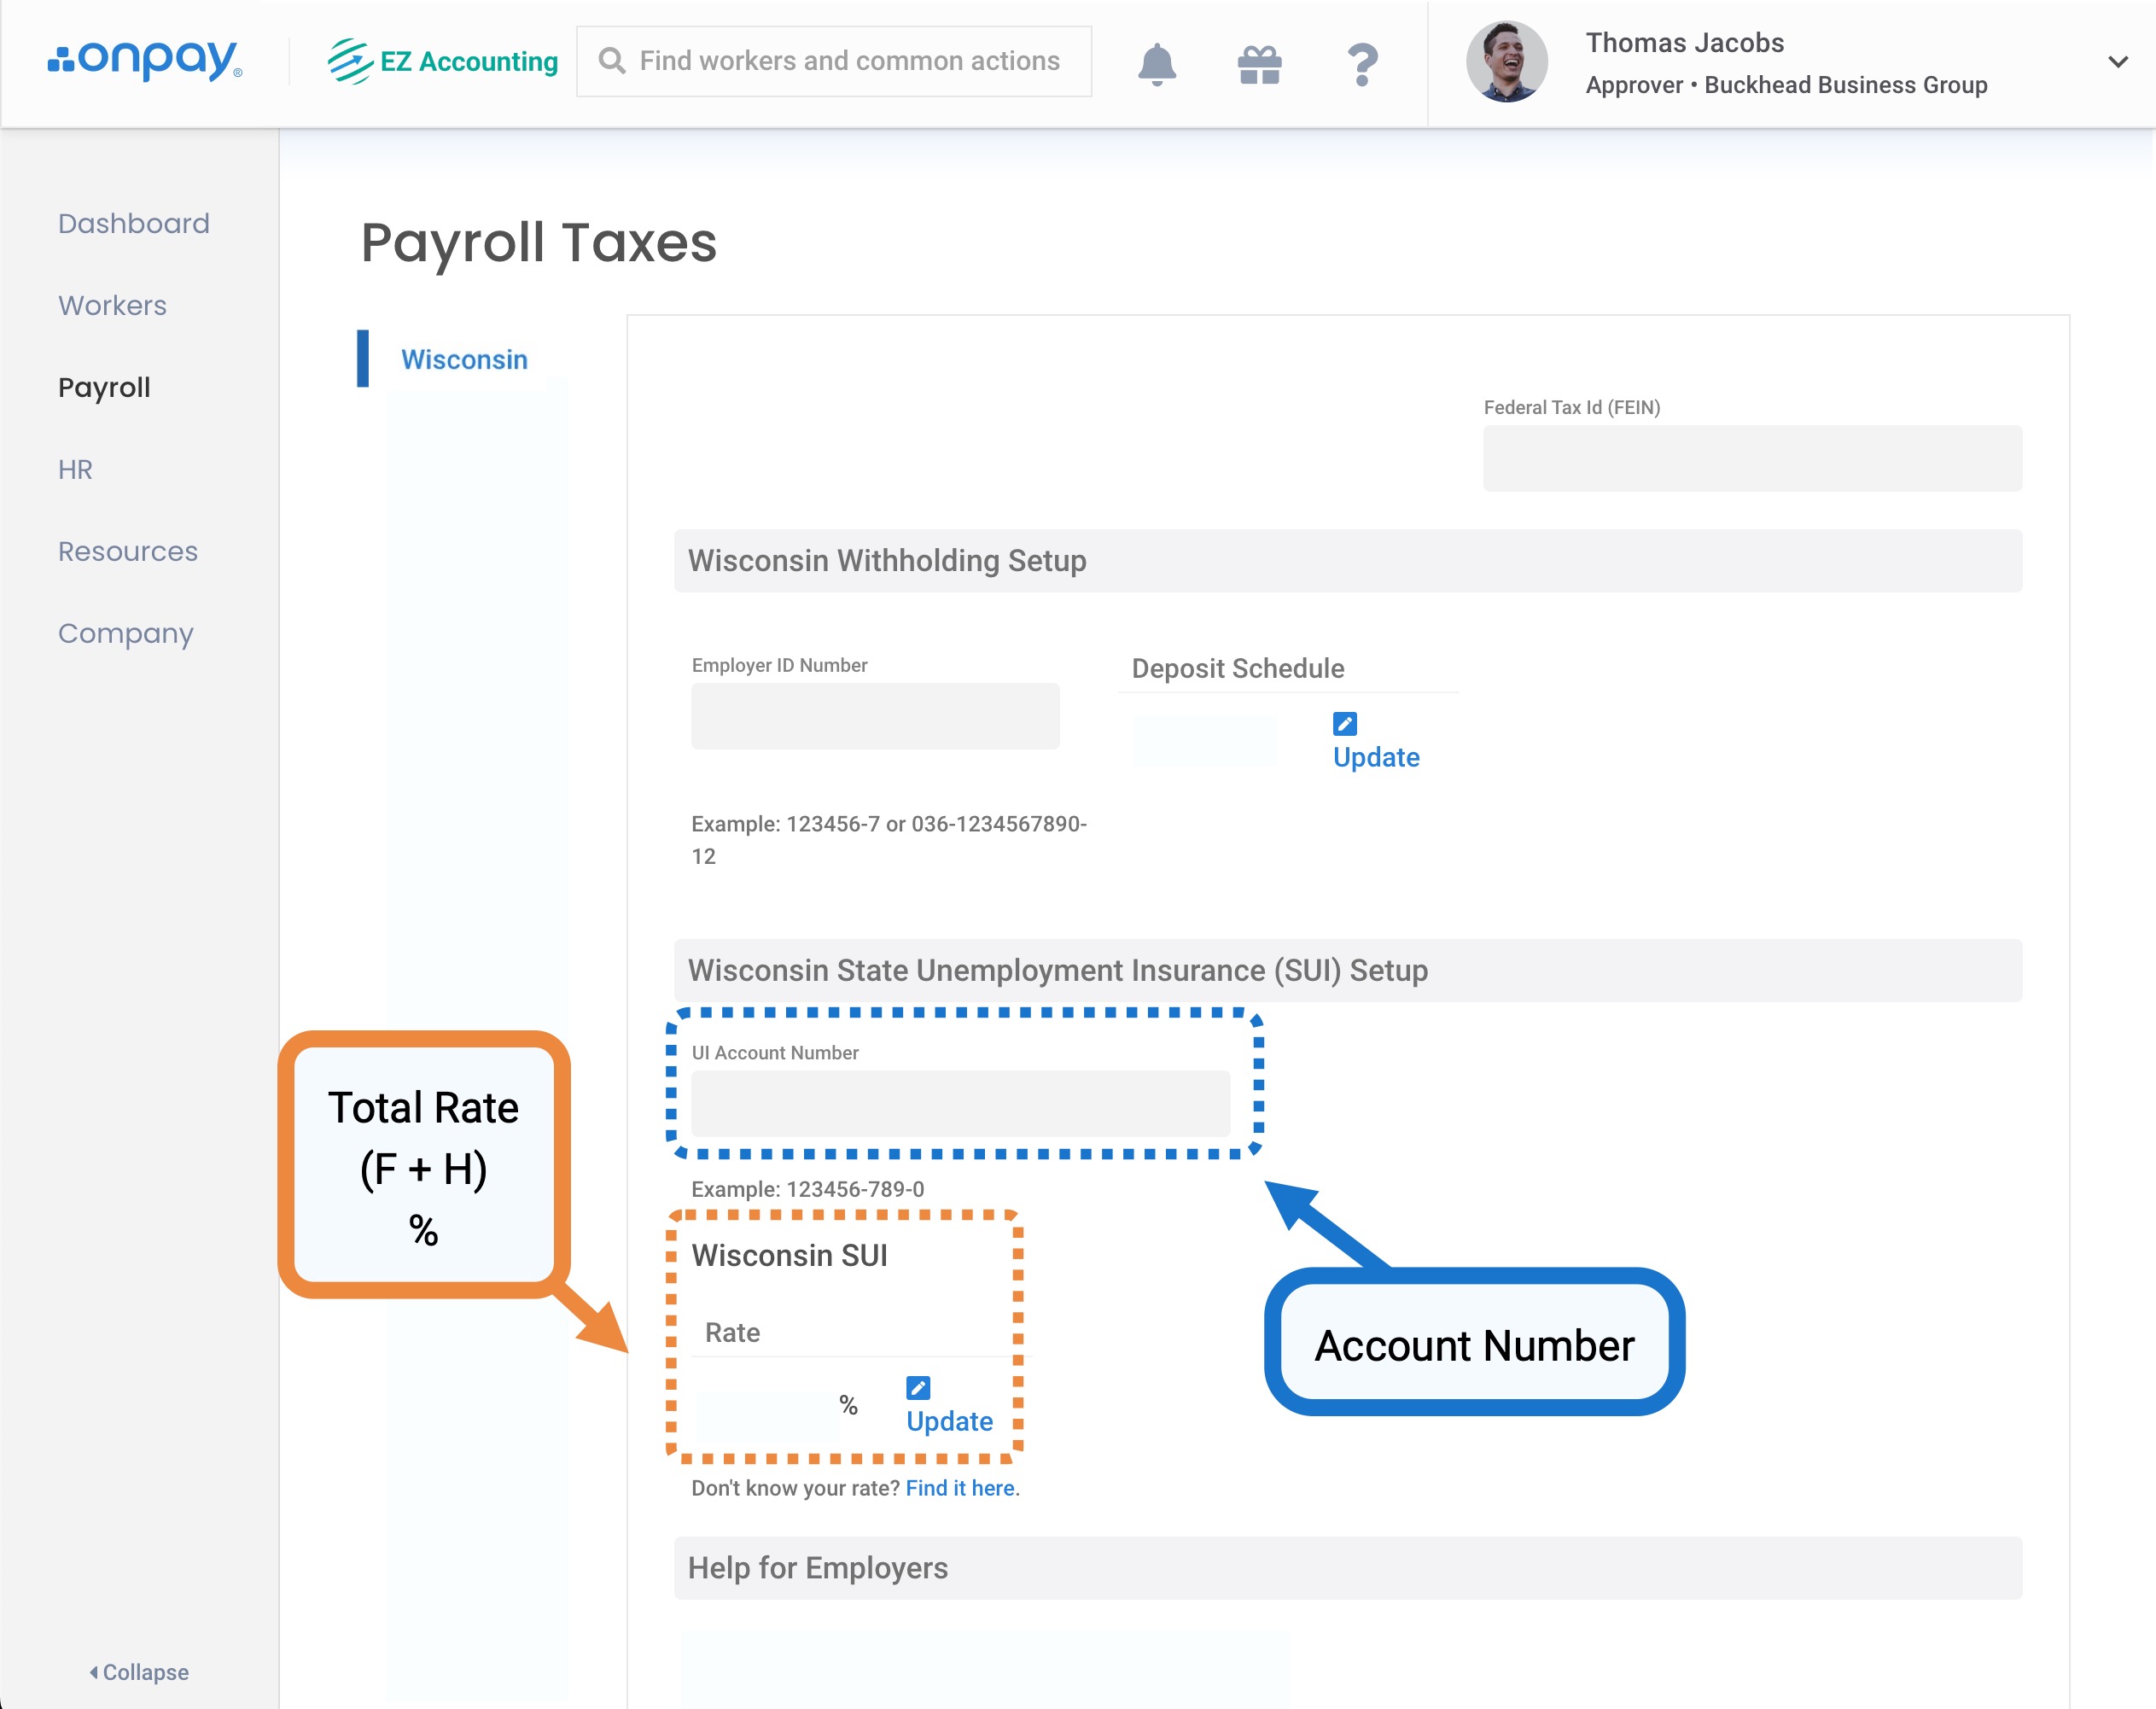Click Thomas Jacobs profile avatar

pos(1506,62)
